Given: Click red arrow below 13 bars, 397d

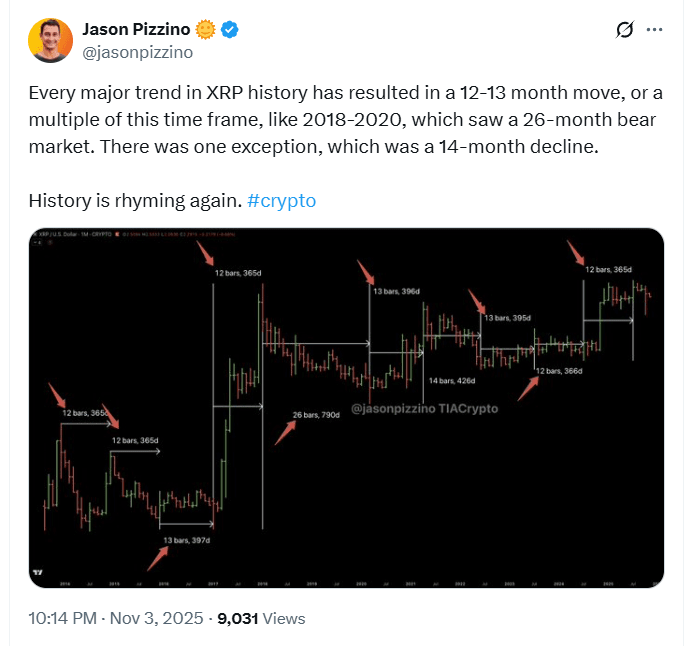Looking at the screenshot, I should 157,558.
